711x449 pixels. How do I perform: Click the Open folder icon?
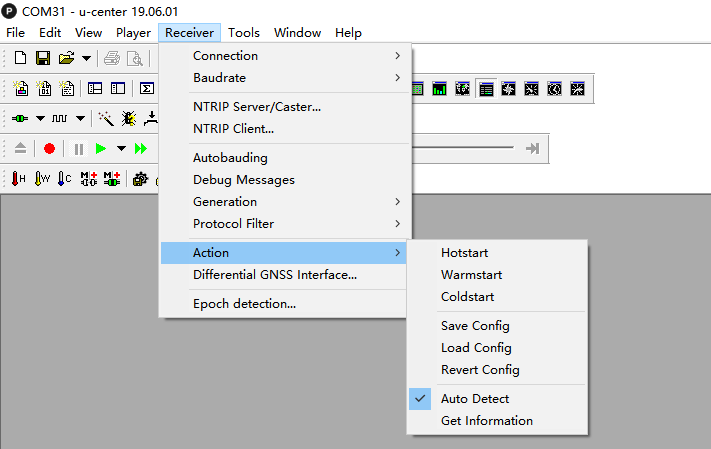click(66, 58)
